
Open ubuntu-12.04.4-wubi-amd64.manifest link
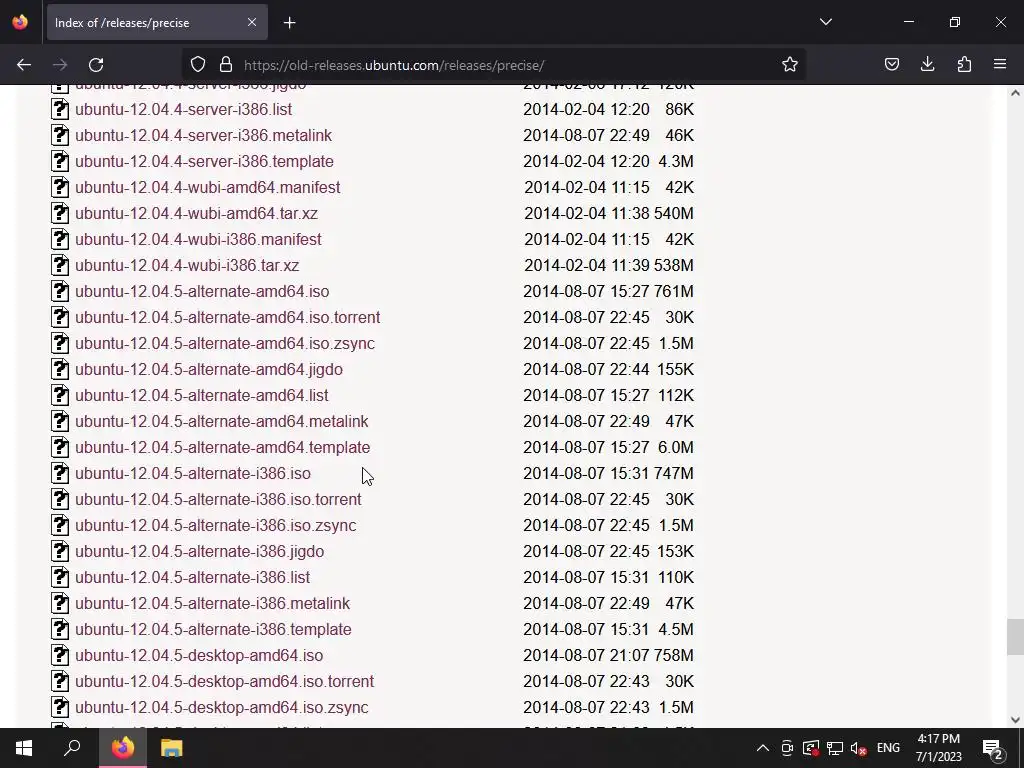[208, 187]
